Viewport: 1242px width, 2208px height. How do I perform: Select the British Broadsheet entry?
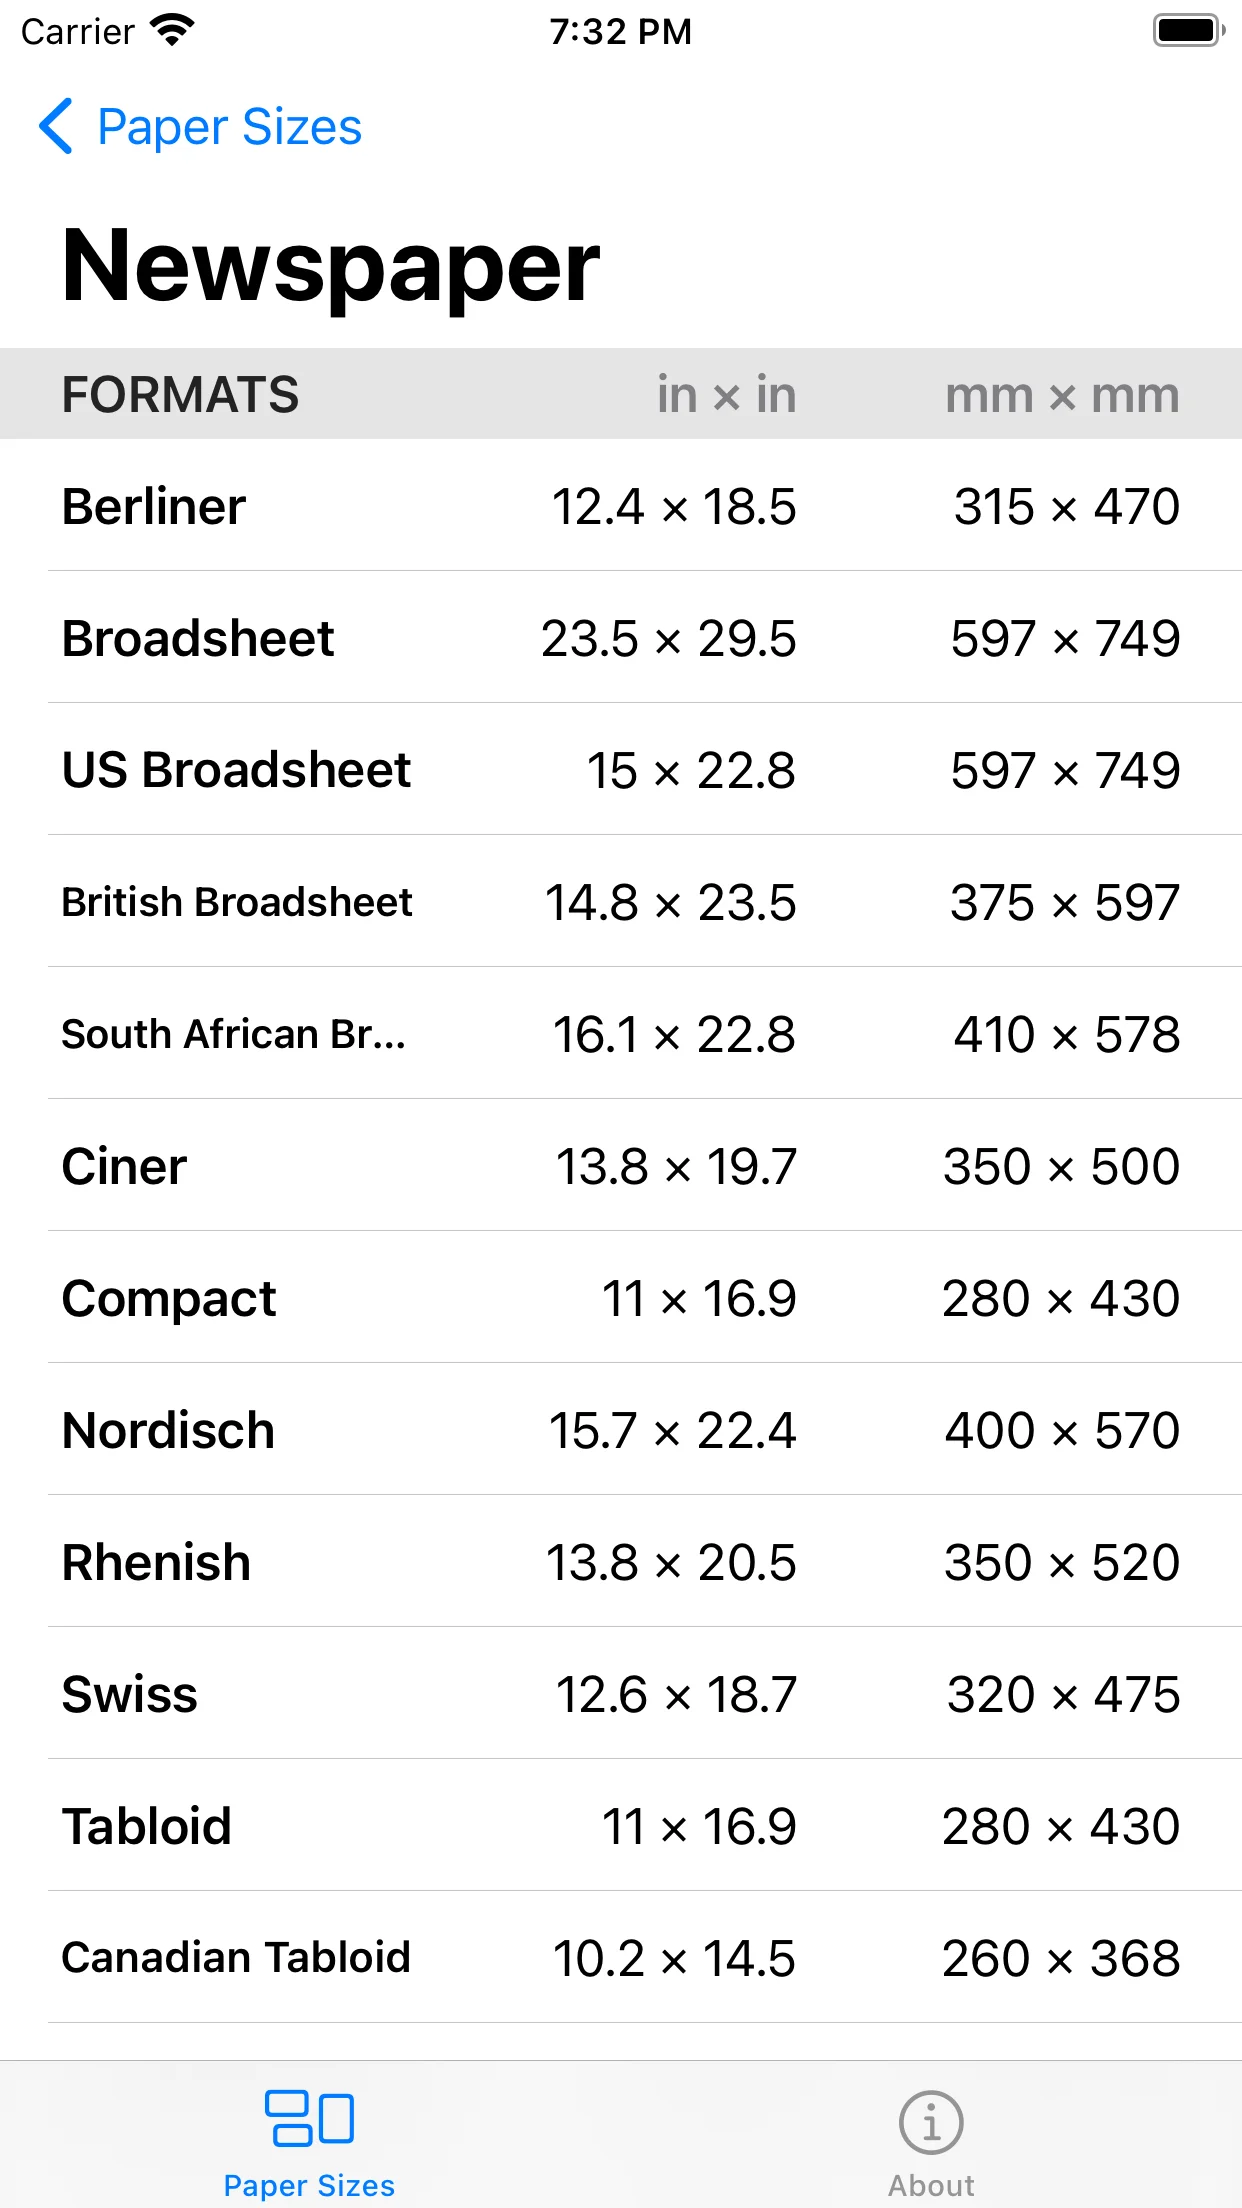click(x=621, y=901)
